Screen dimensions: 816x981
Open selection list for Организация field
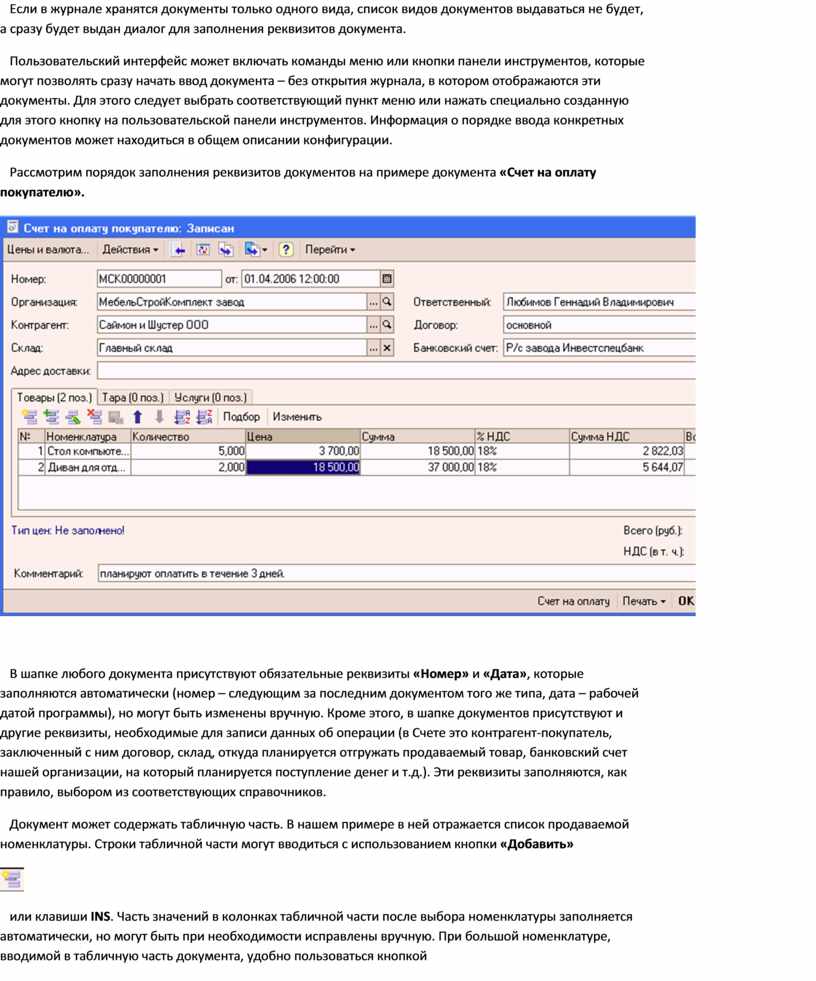pyautogui.click(x=374, y=302)
